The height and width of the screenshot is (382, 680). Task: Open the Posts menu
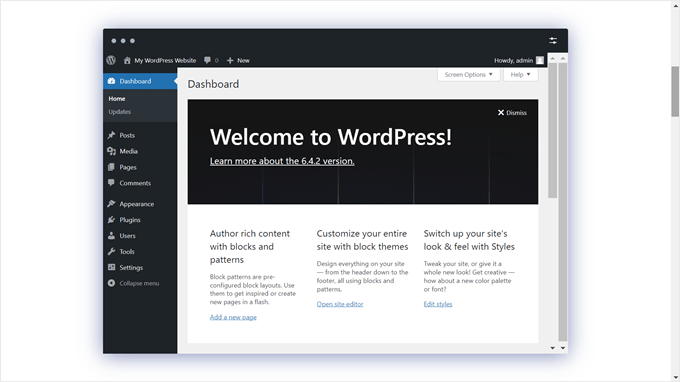coord(140,135)
